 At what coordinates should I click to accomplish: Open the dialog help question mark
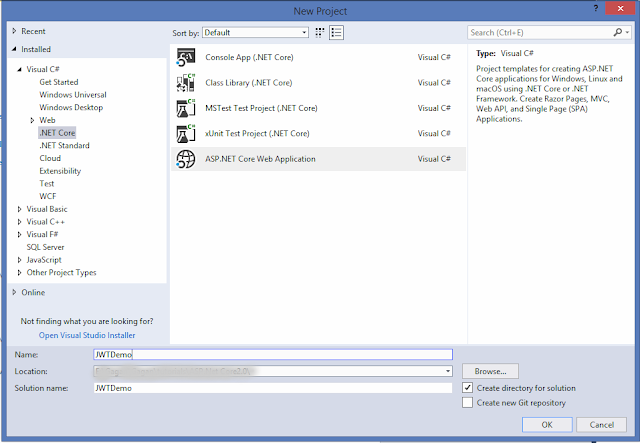[x=596, y=8]
